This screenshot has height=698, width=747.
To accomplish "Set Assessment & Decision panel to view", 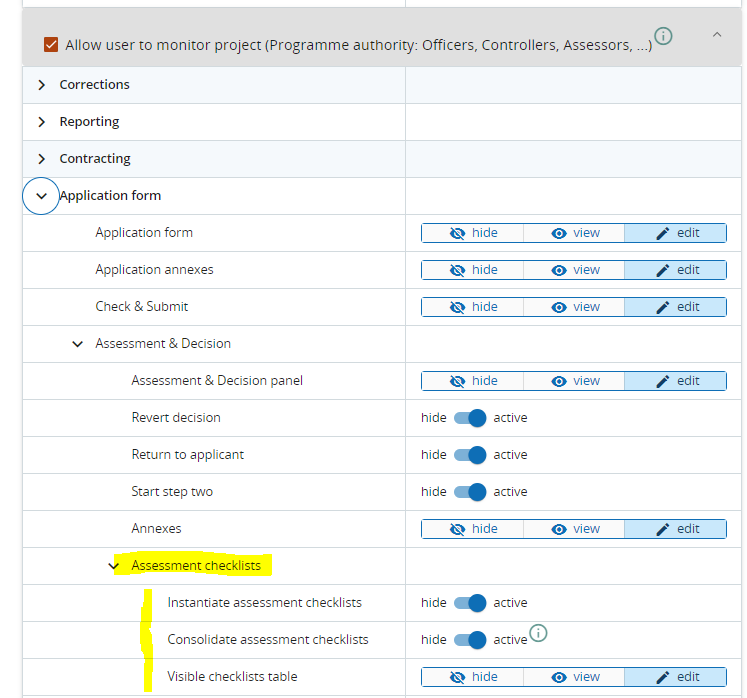I will pos(574,381).
